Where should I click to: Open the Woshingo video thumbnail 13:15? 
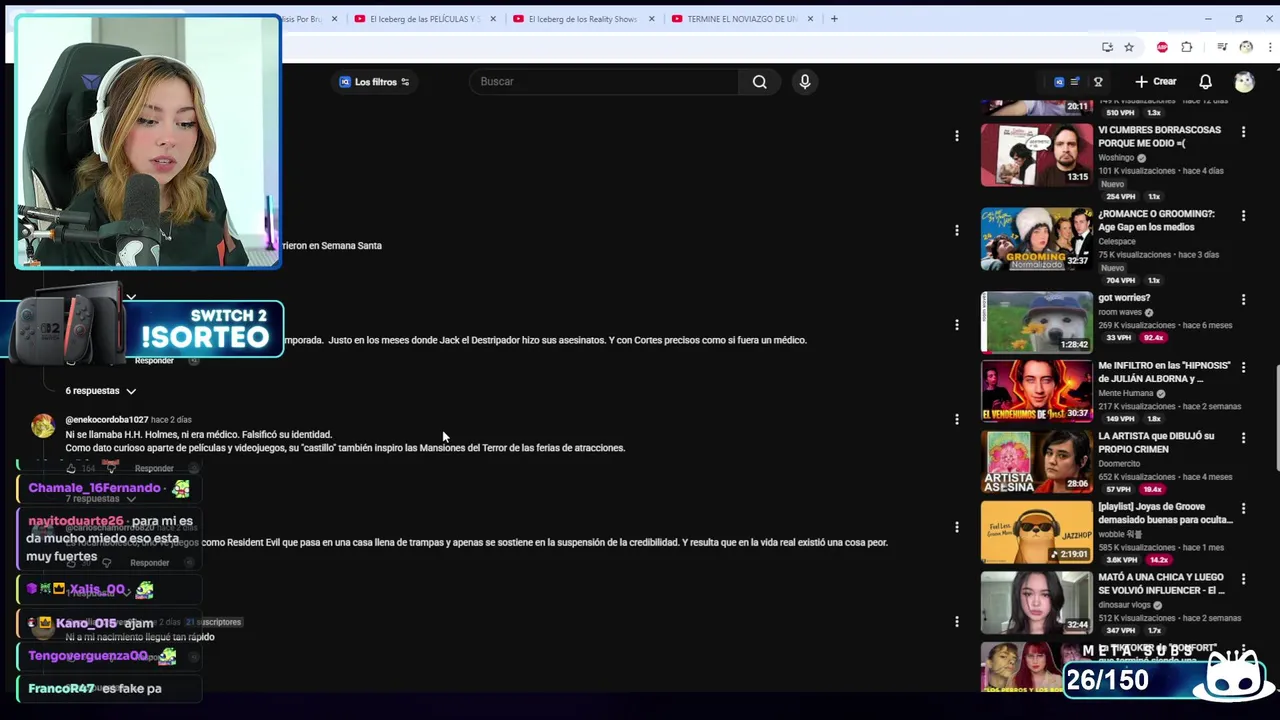[1037, 155]
